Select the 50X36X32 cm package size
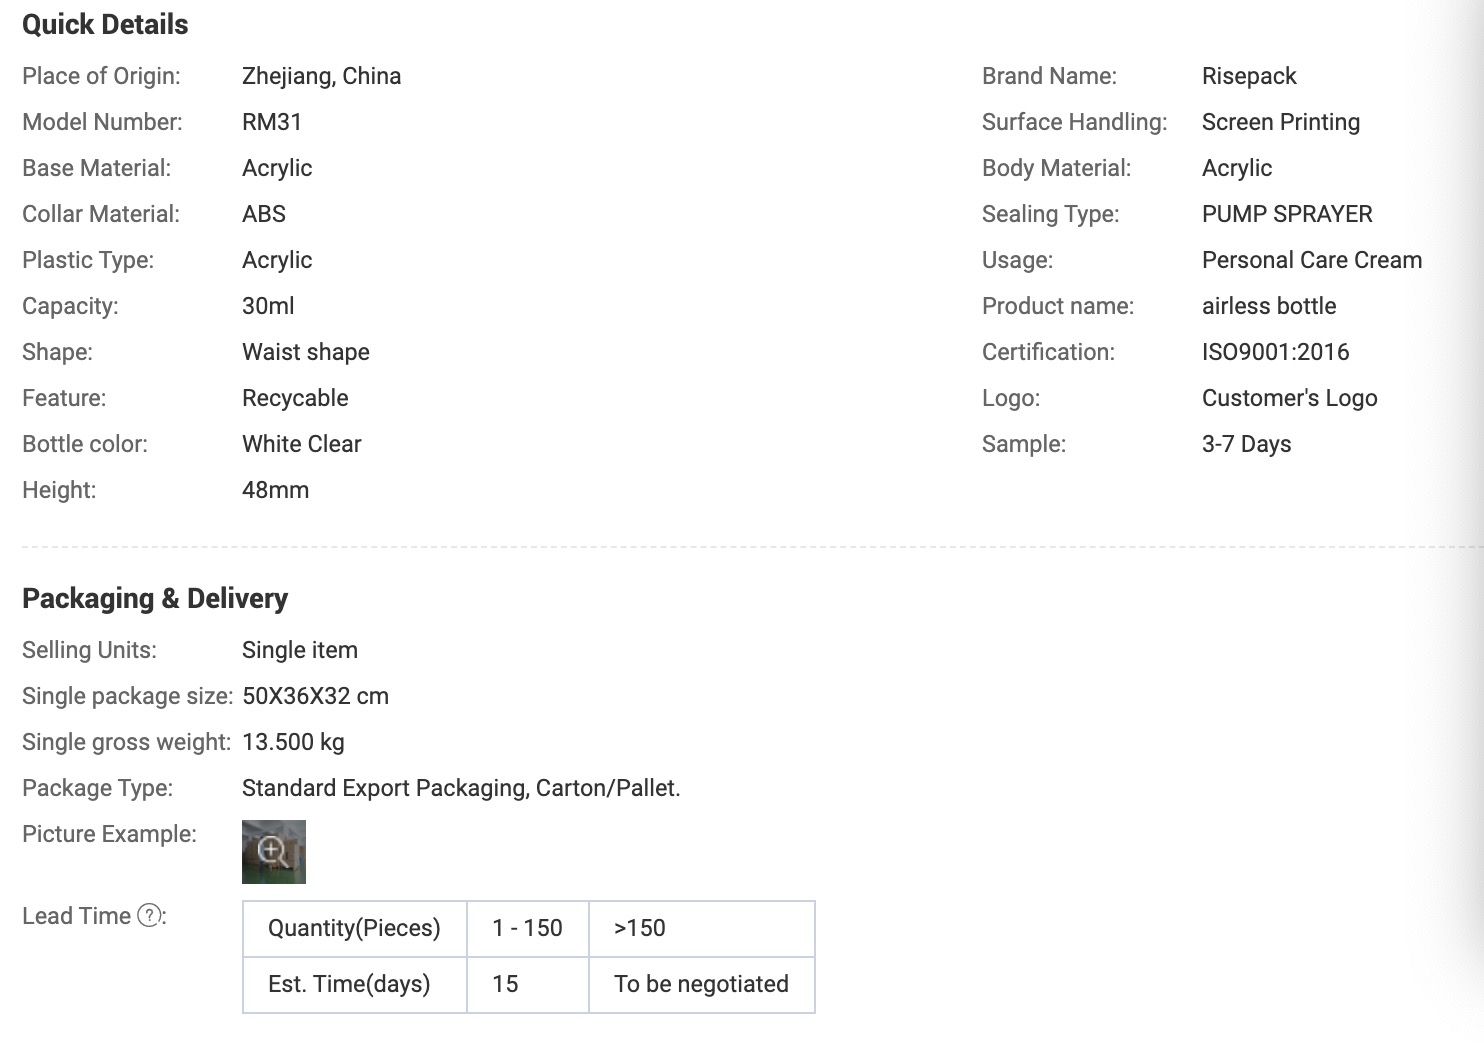 (x=316, y=696)
